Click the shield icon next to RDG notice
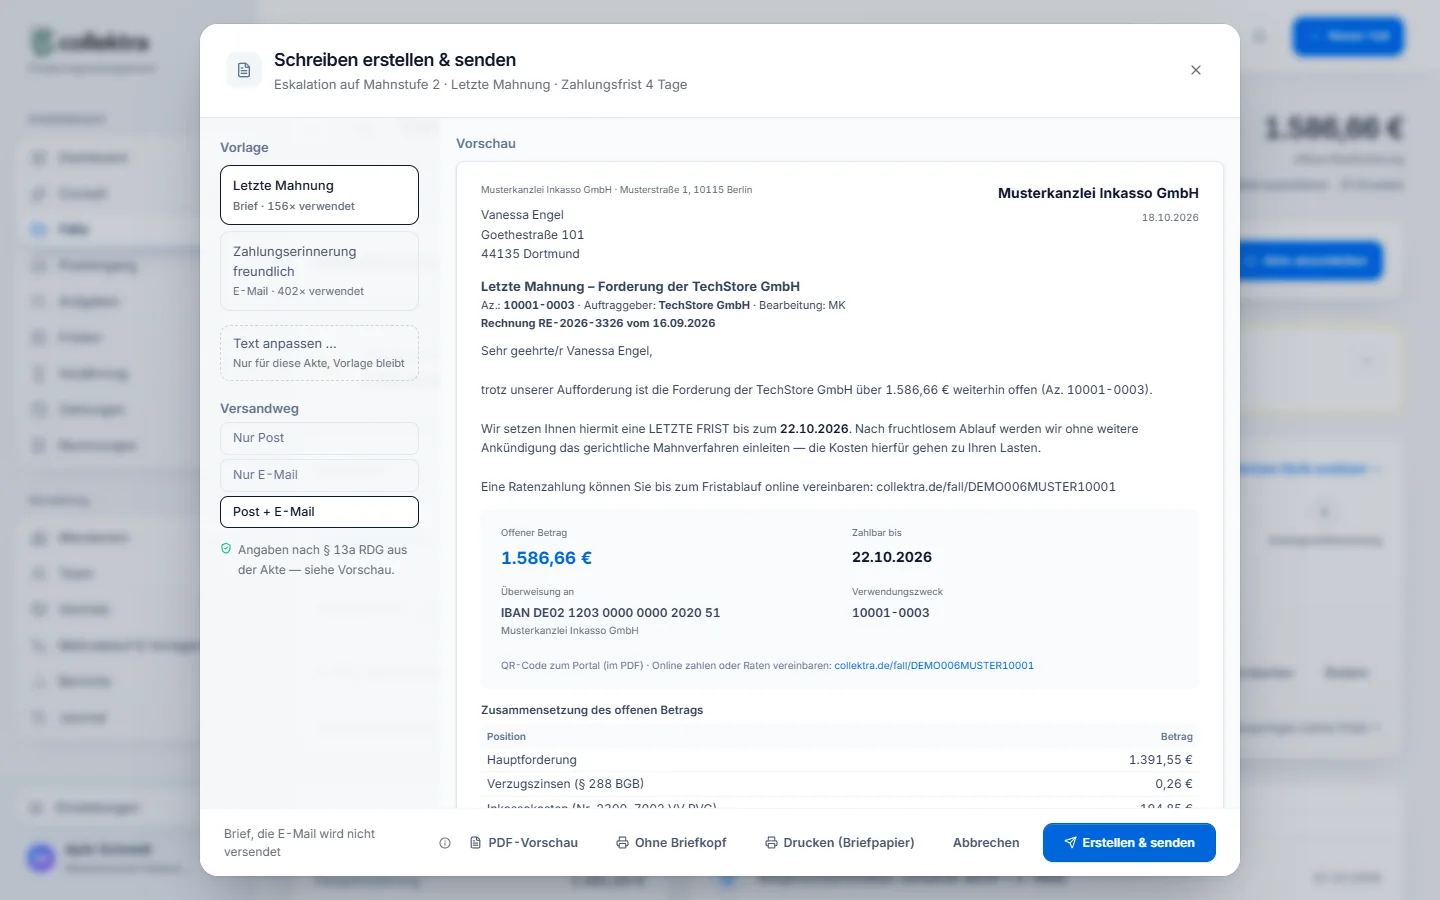The height and width of the screenshot is (900, 1440). click(x=226, y=549)
